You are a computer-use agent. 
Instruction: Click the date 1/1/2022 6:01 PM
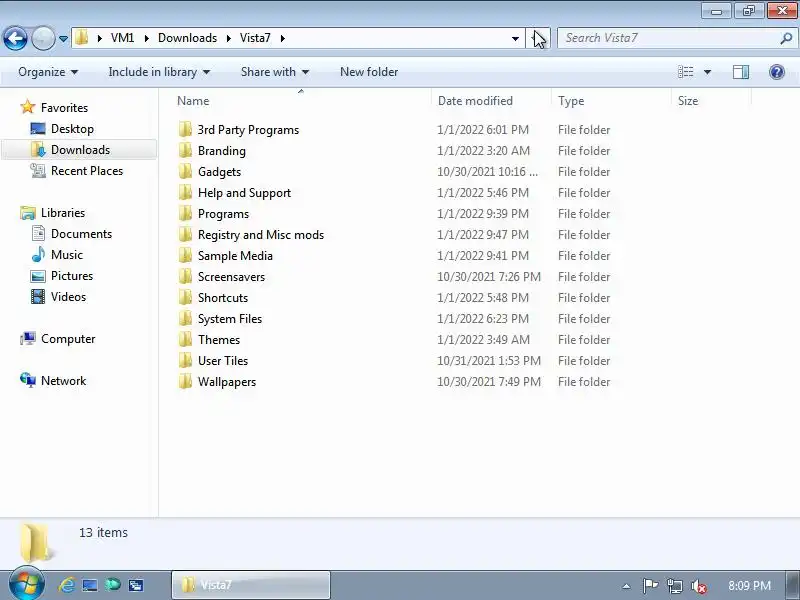coord(483,130)
